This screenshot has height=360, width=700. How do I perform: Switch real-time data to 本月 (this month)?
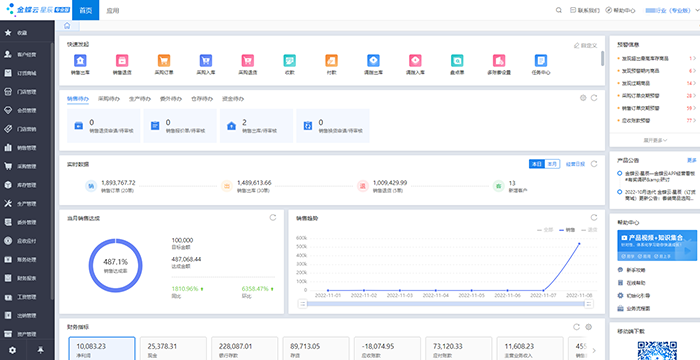coord(552,164)
